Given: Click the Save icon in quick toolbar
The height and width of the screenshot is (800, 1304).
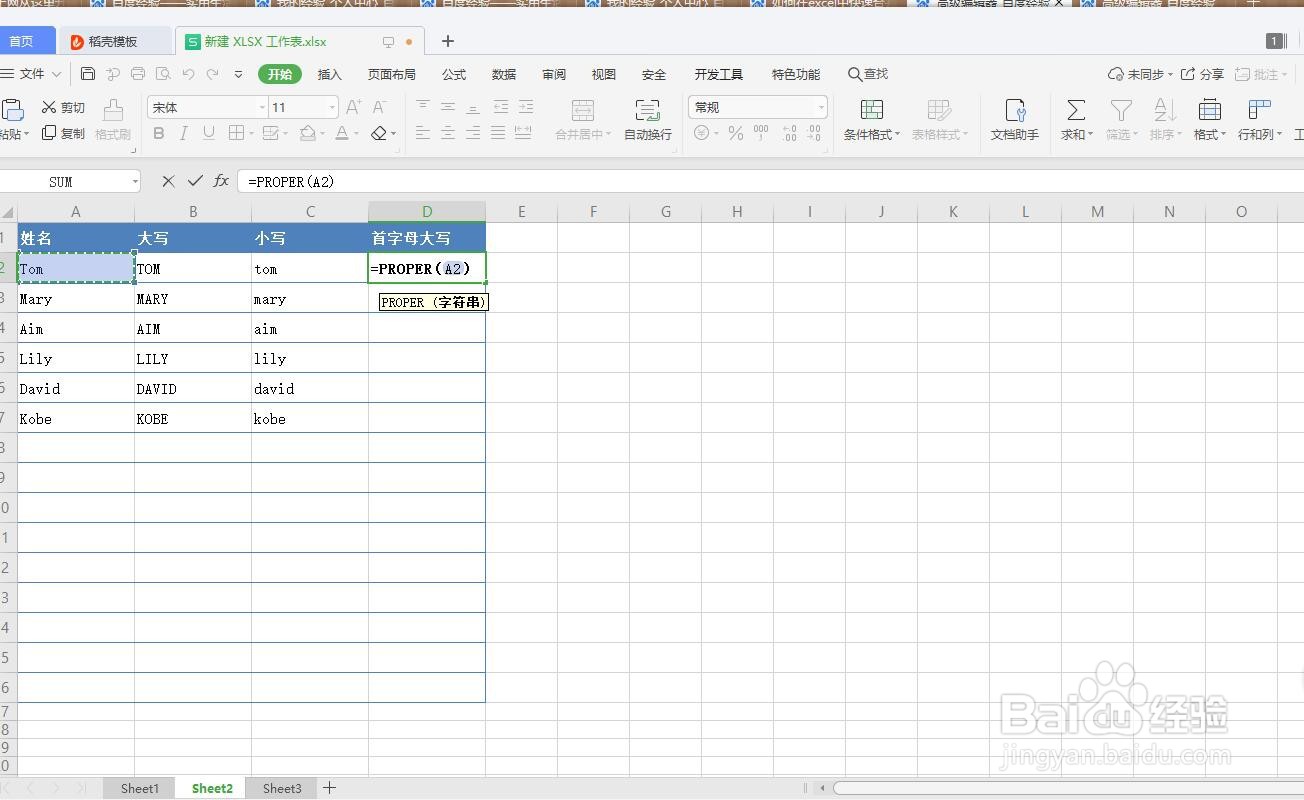Looking at the screenshot, I should (88, 74).
